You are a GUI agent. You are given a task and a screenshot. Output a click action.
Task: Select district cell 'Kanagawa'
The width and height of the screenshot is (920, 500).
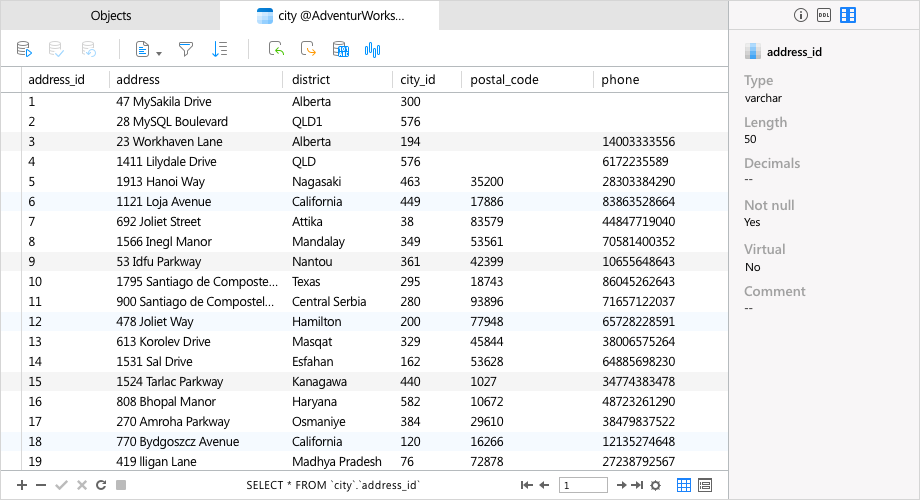click(319, 381)
